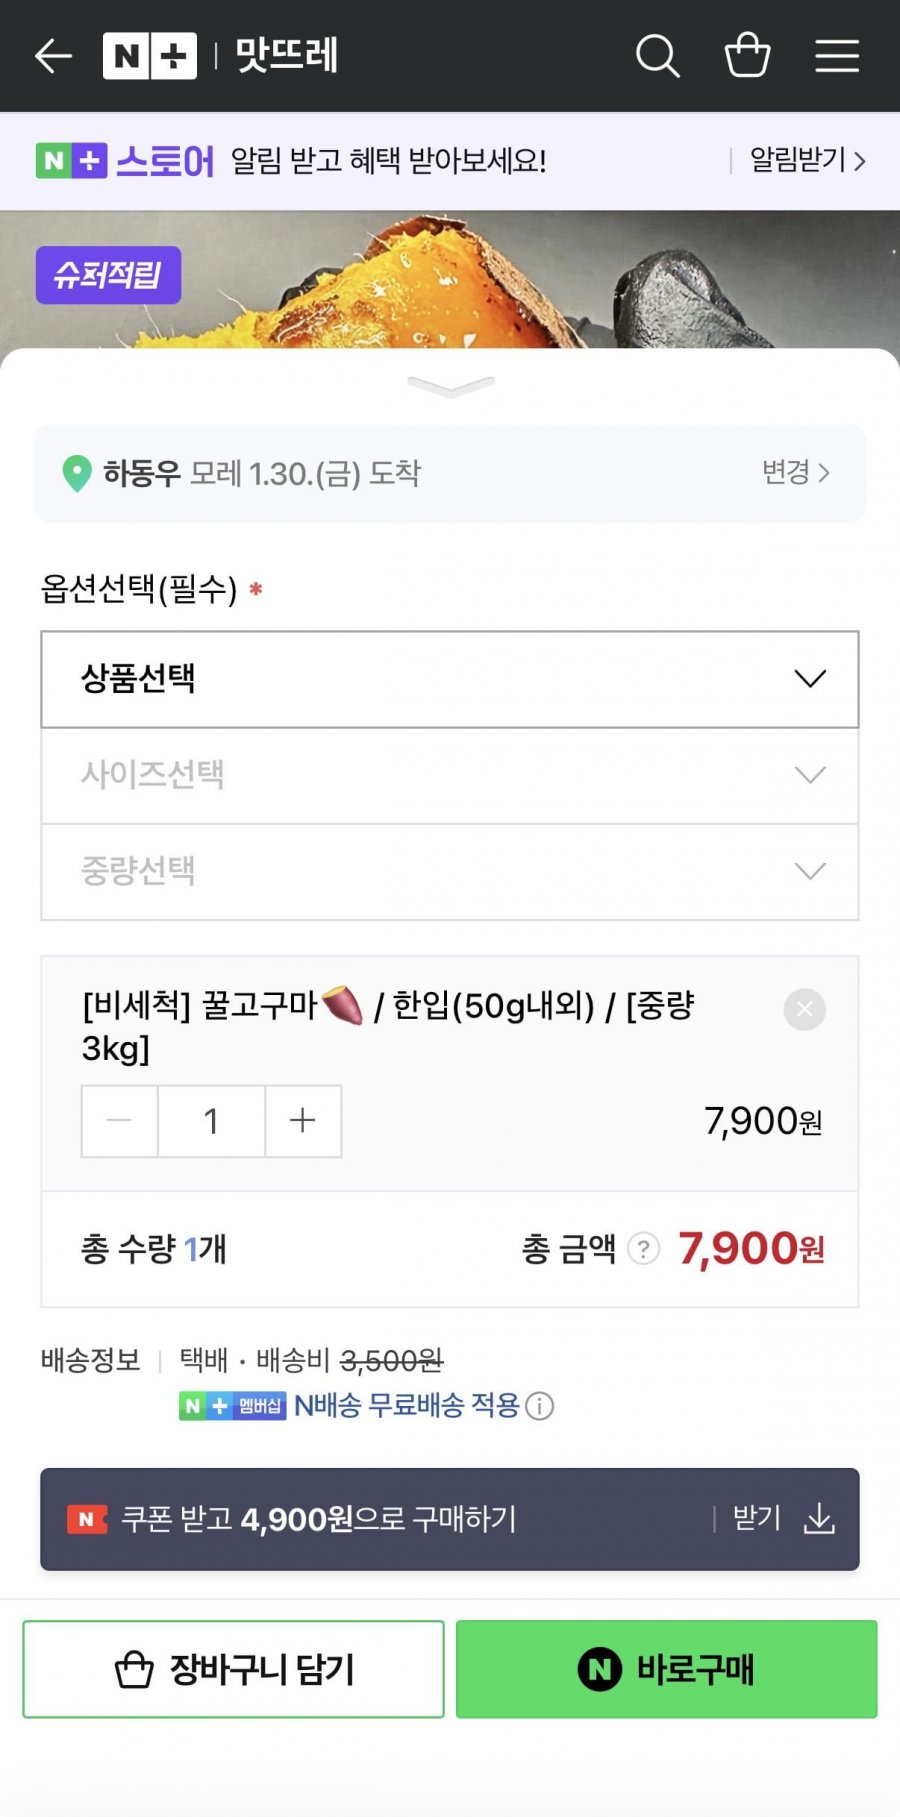Tap the back arrow icon
The image size is (900, 1817).
(x=53, y=56)
